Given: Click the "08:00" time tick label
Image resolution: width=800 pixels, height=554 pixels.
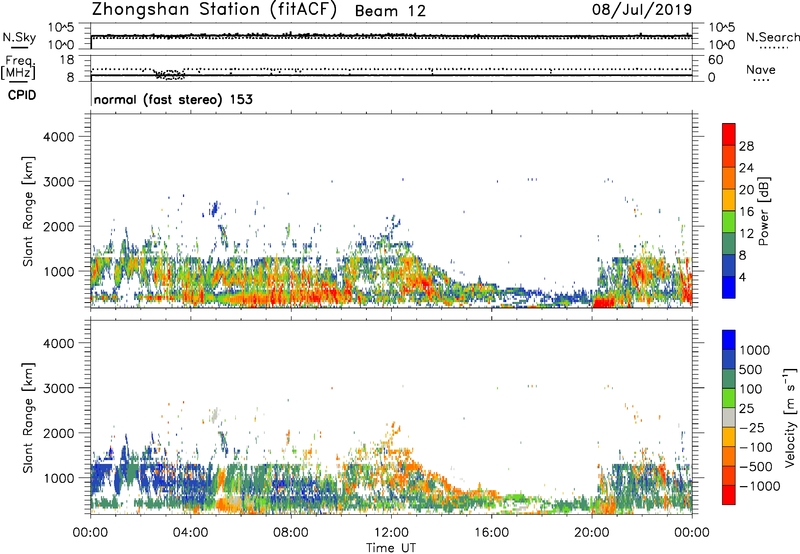Looking at the screenshot, I should click(x=291, y=533).
